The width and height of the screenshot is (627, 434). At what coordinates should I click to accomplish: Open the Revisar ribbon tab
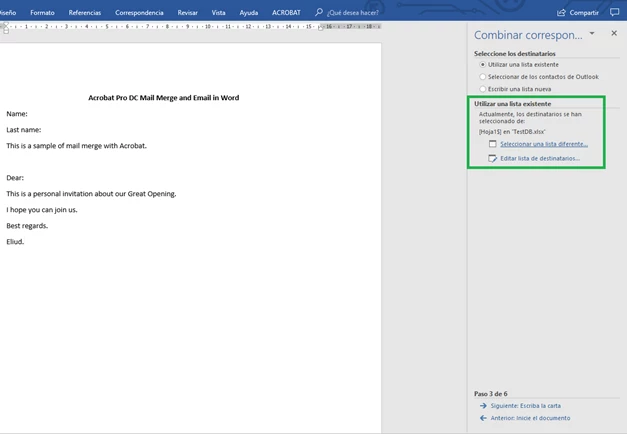[188, 13]
